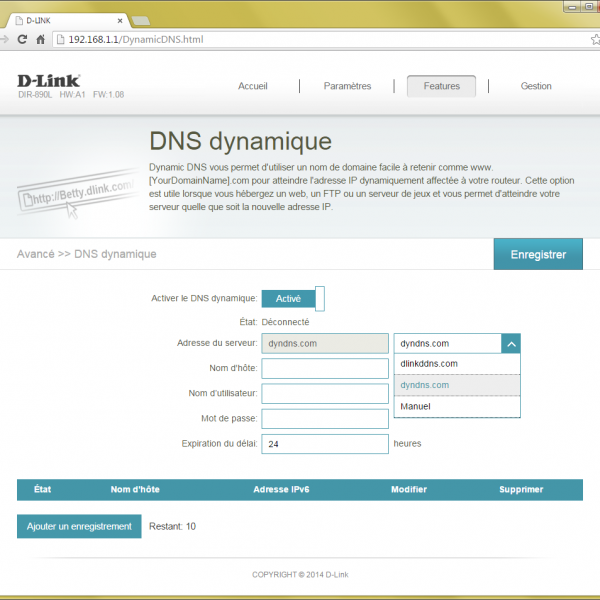Open the Accueil navigation tab

[x=253, y=86]
